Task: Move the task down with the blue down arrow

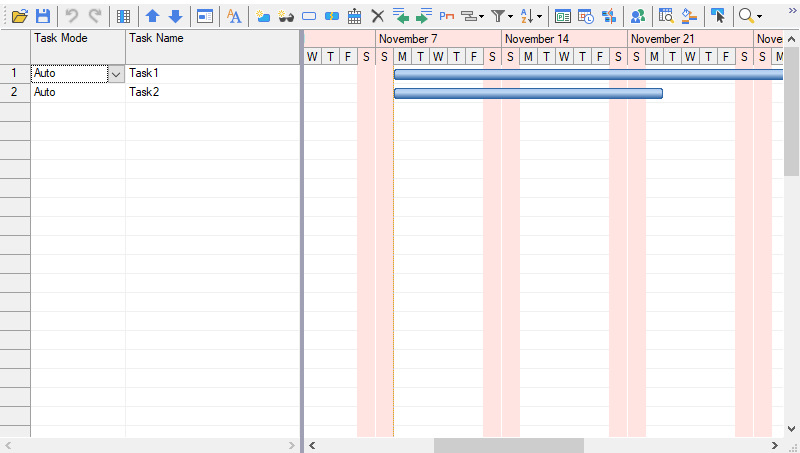Action: pyautogui.click(x=175, y=16)
